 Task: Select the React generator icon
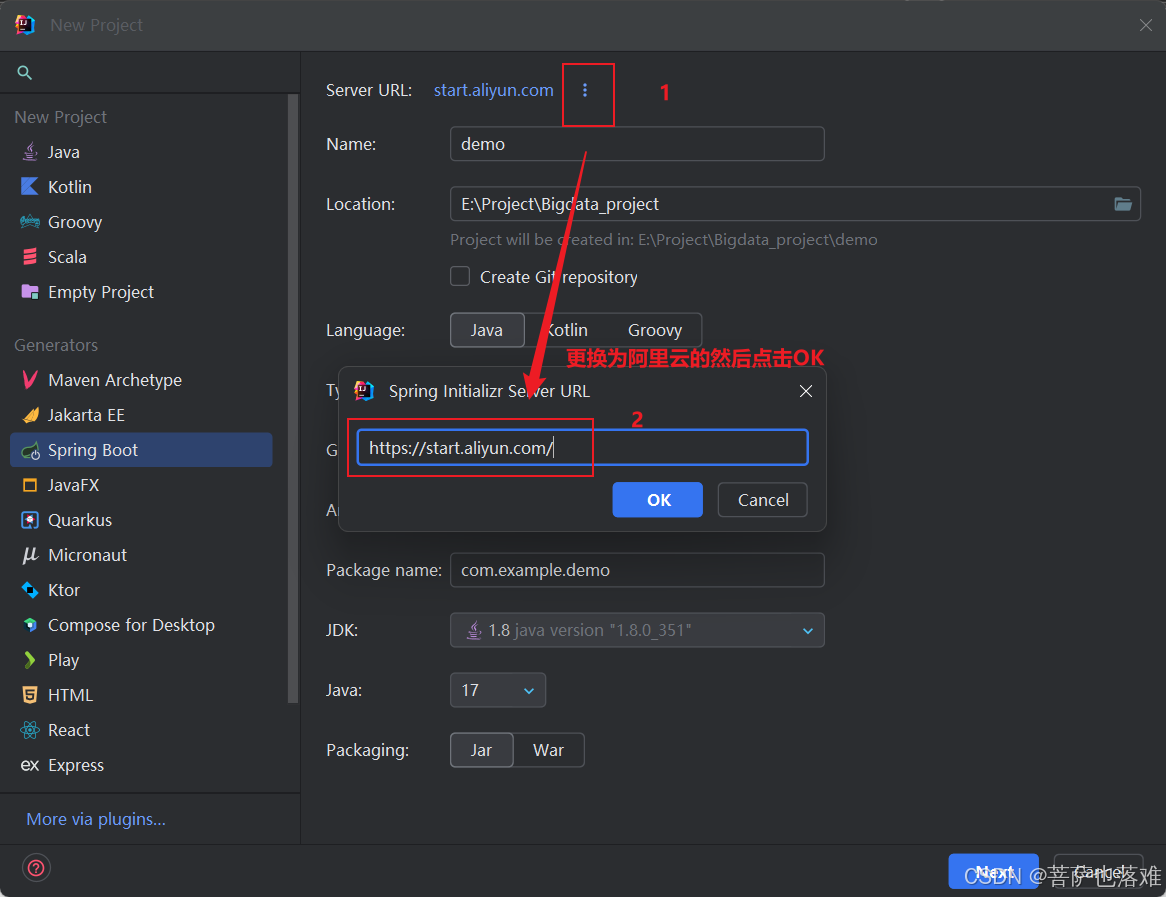[30, 730]
